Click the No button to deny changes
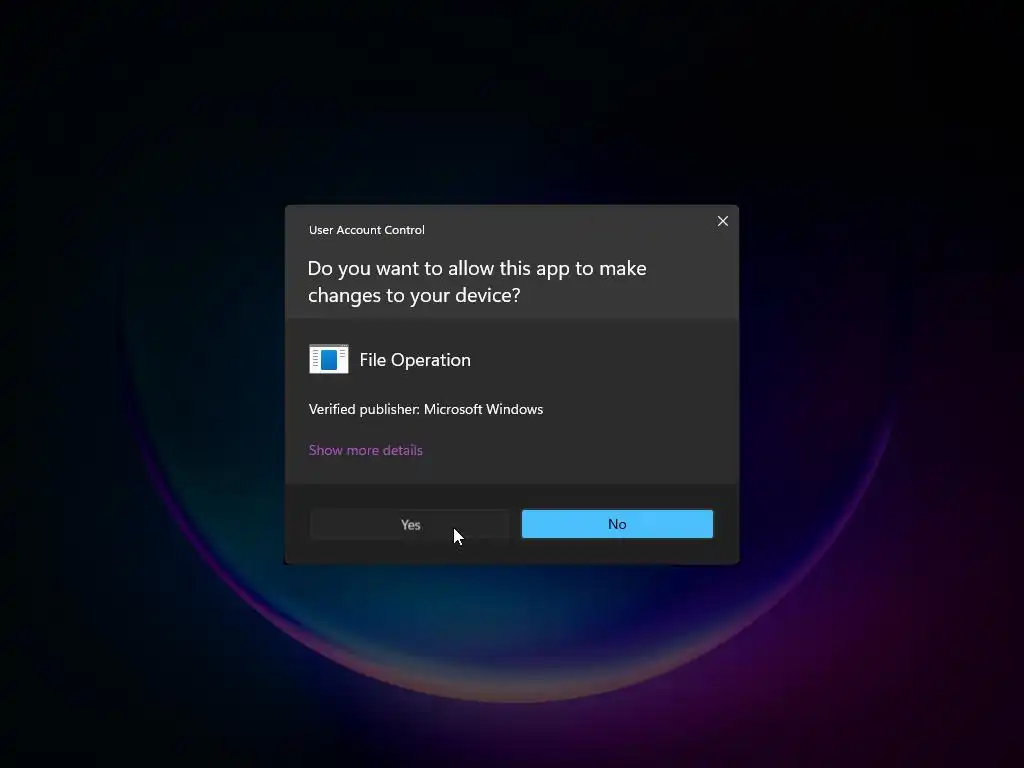The image size is (1024, 768). coord(617,524)
